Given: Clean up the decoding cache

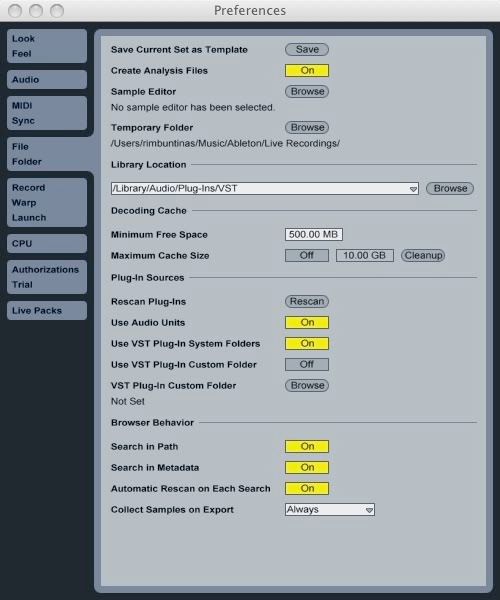Looking at the screenshot, I should tap(423, 255).
